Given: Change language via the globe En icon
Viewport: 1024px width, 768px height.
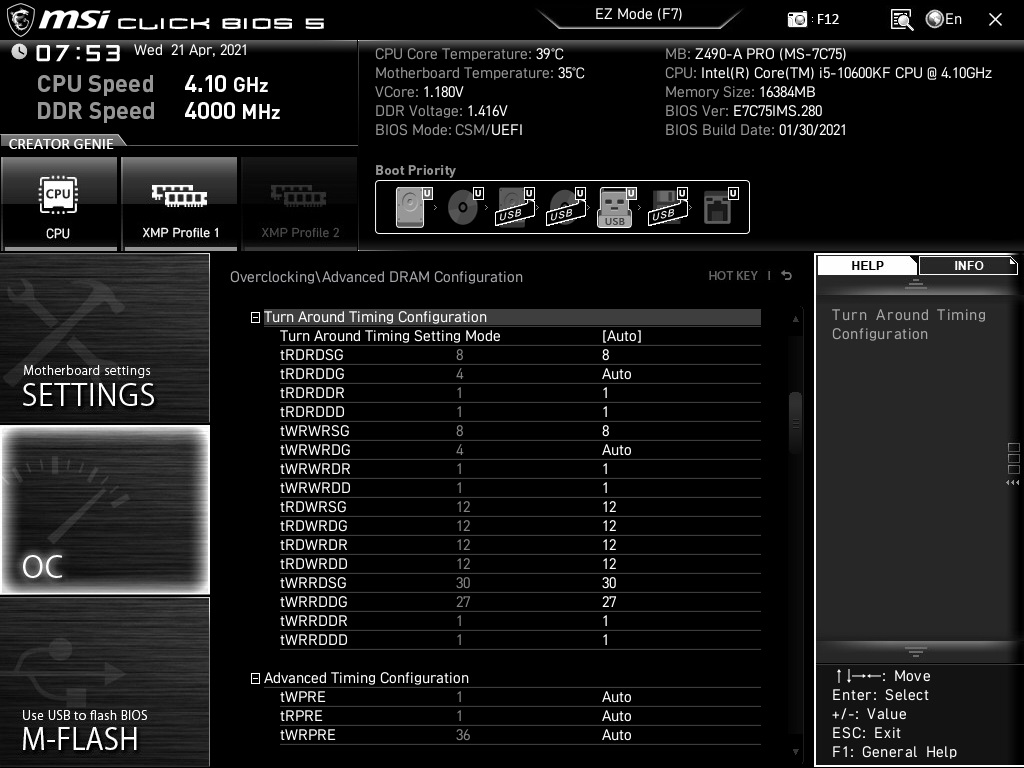Looking at the screenshot, I should point(944,19).
